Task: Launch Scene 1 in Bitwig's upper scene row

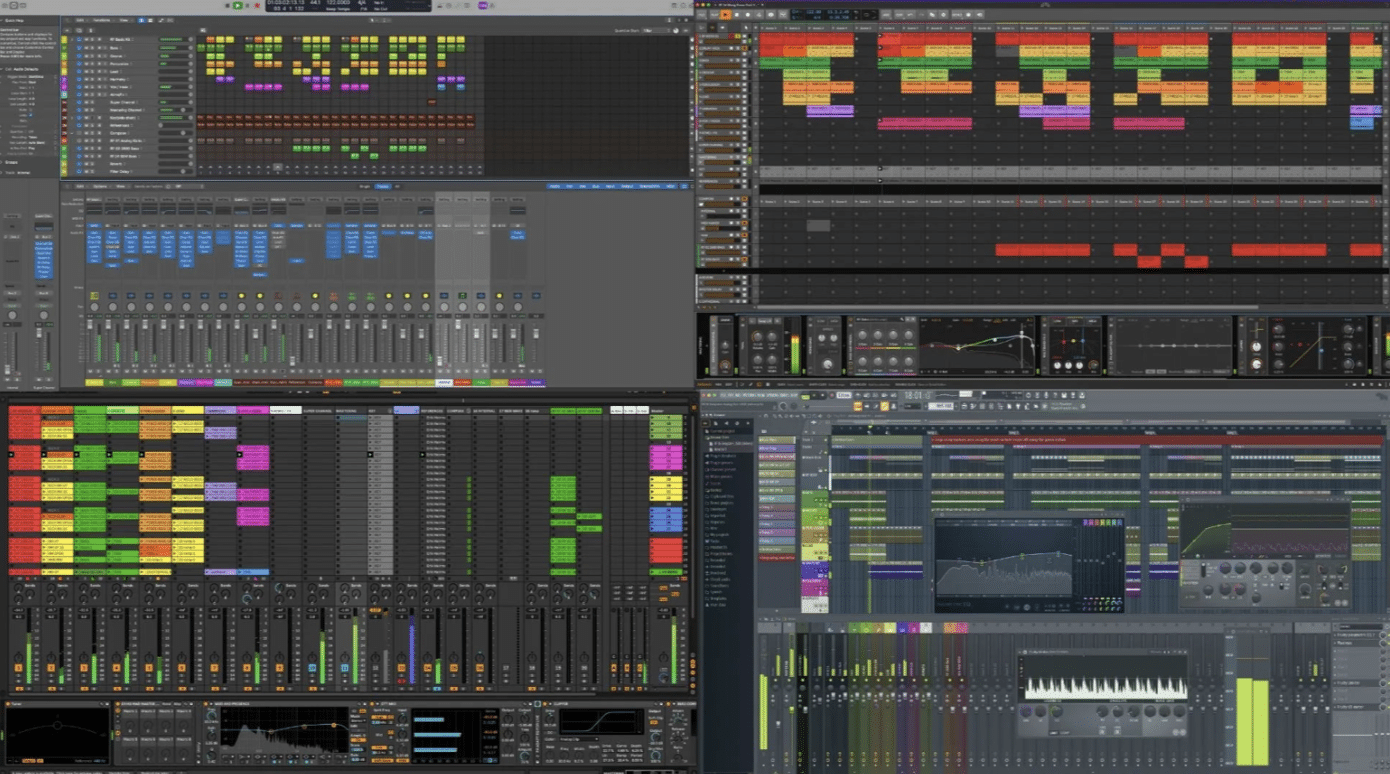Action: point(770,28)
